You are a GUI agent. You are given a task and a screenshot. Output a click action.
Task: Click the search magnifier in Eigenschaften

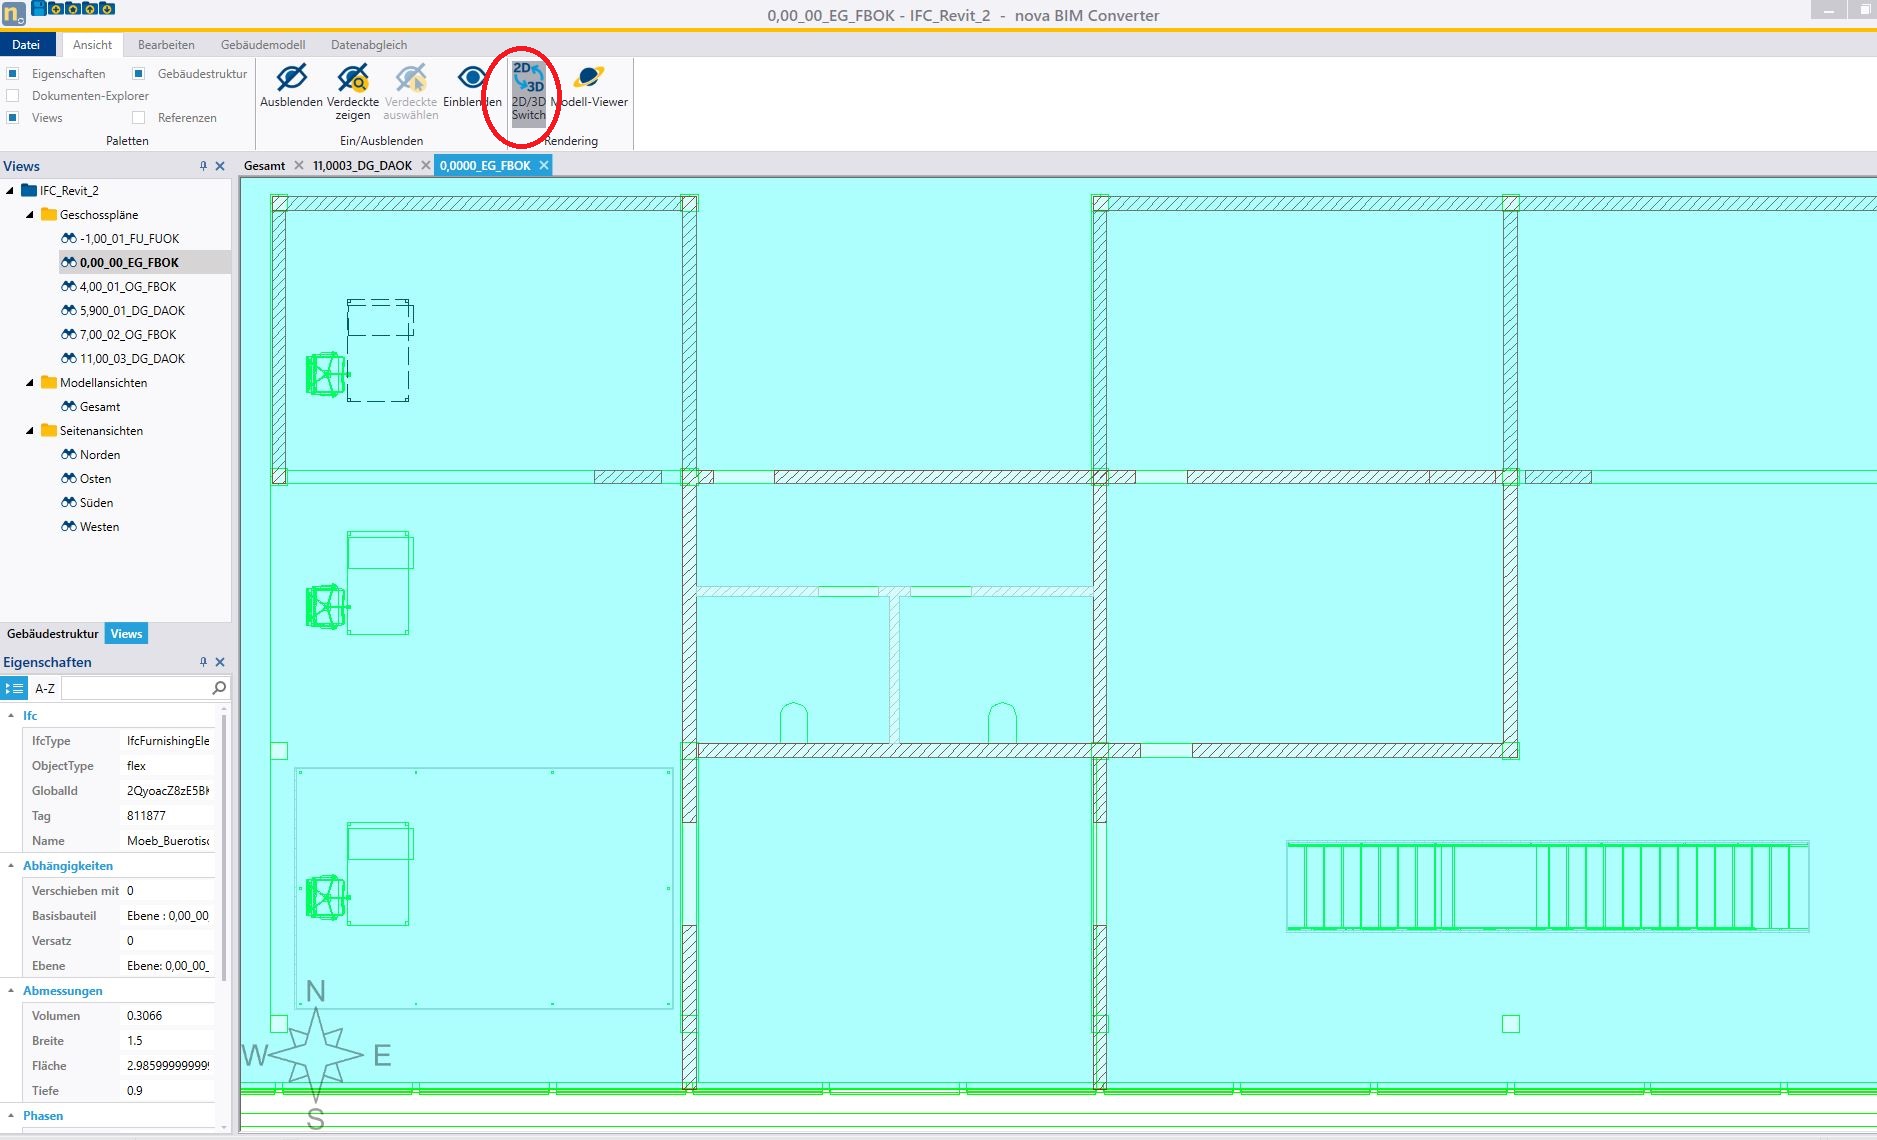(219, 688)
